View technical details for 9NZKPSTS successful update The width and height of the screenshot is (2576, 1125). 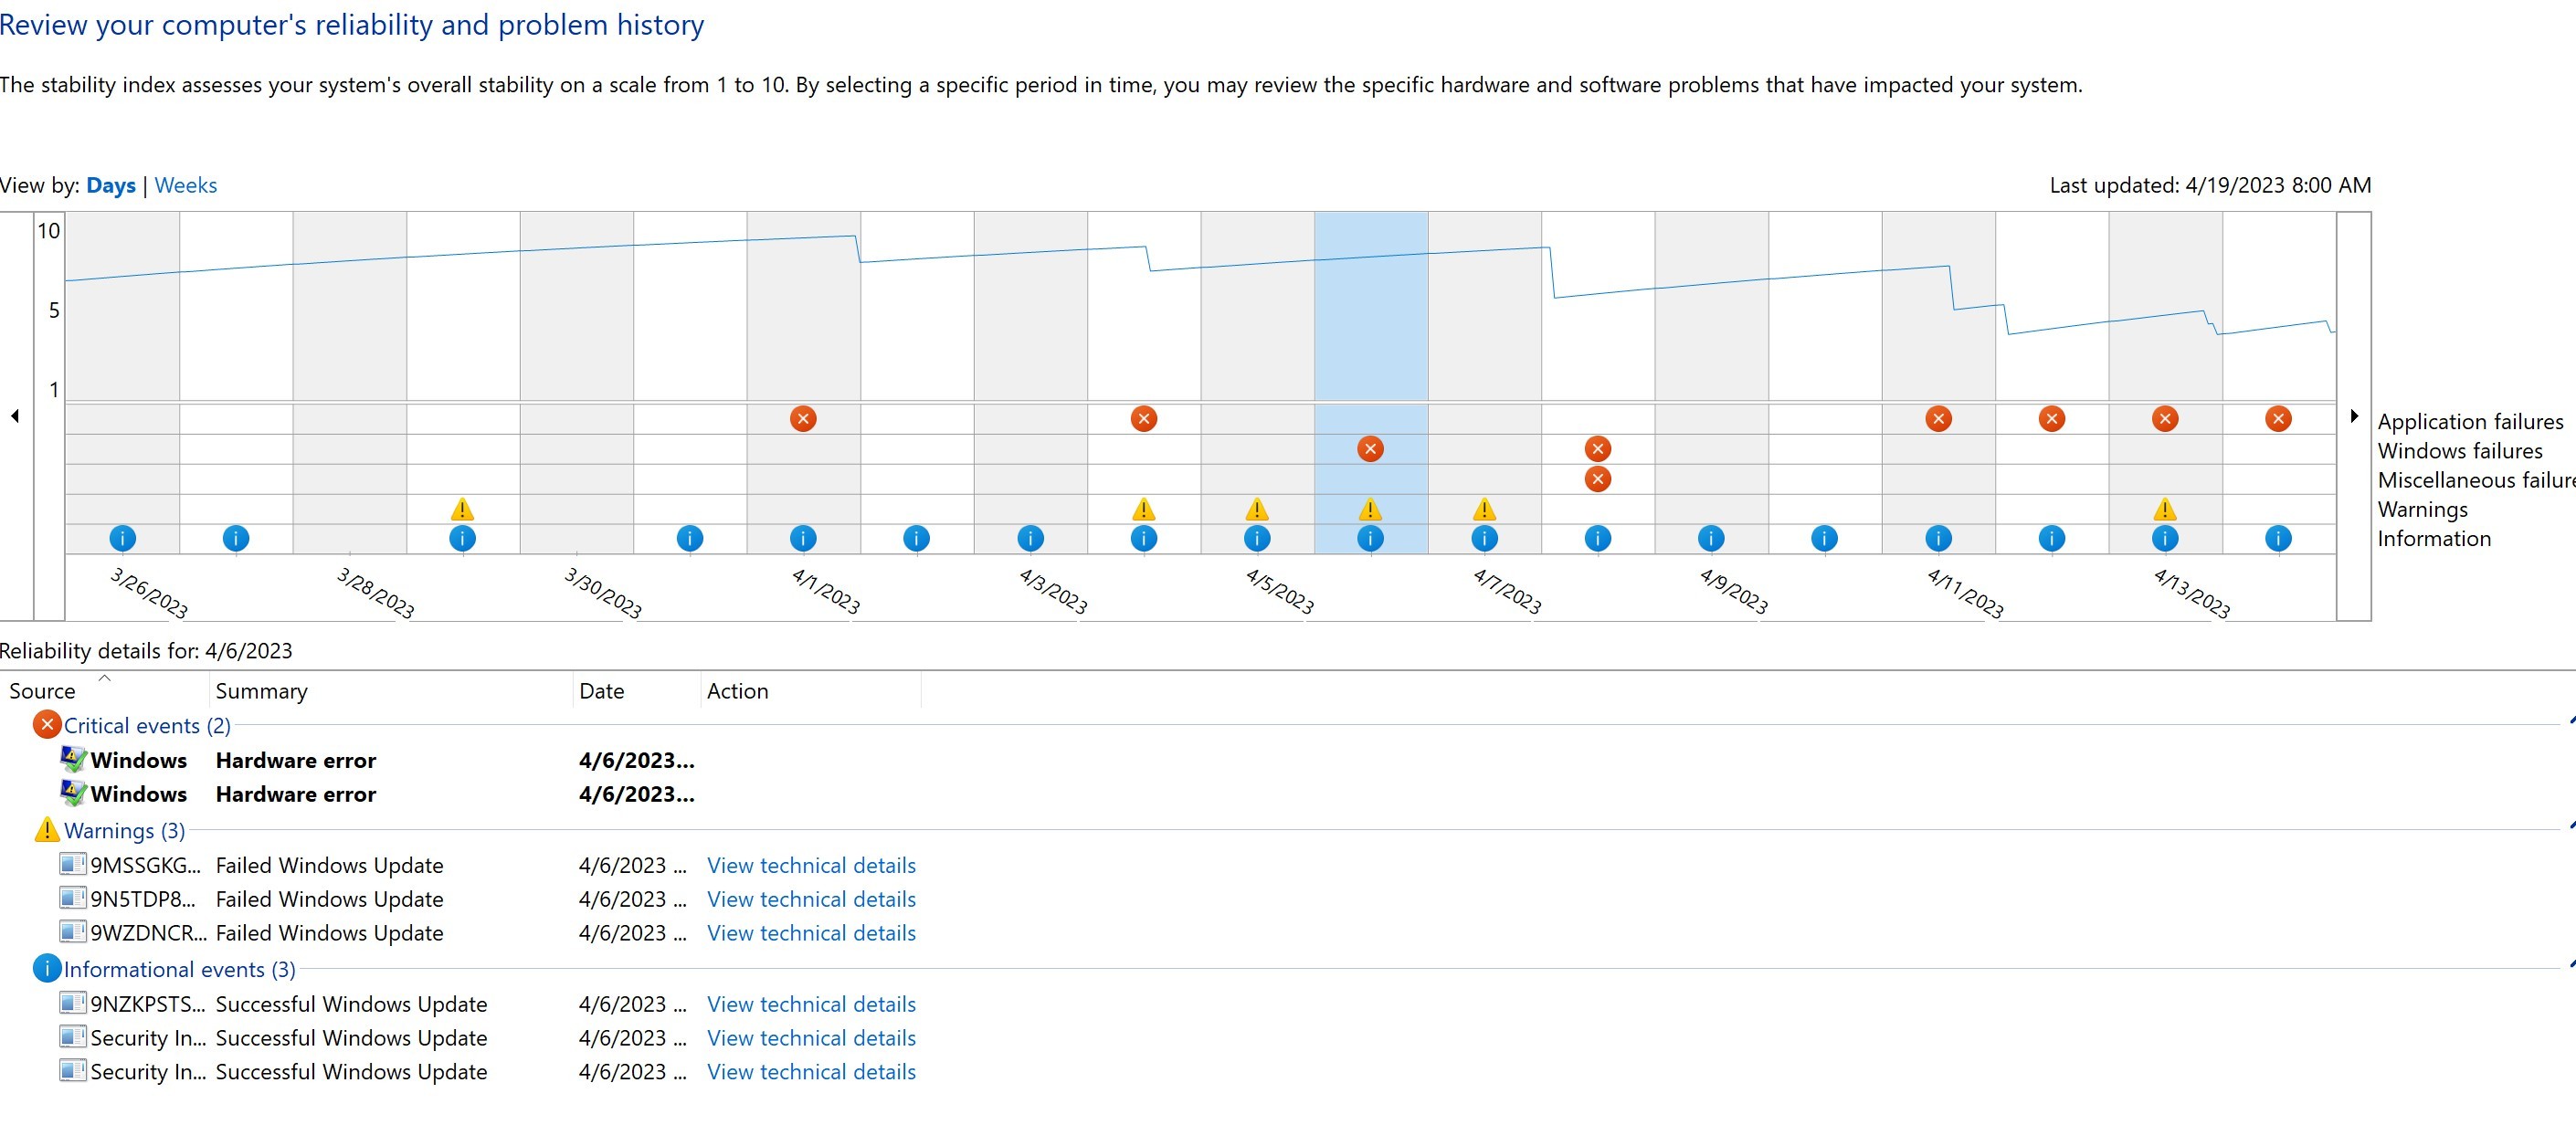point(811,1005)
